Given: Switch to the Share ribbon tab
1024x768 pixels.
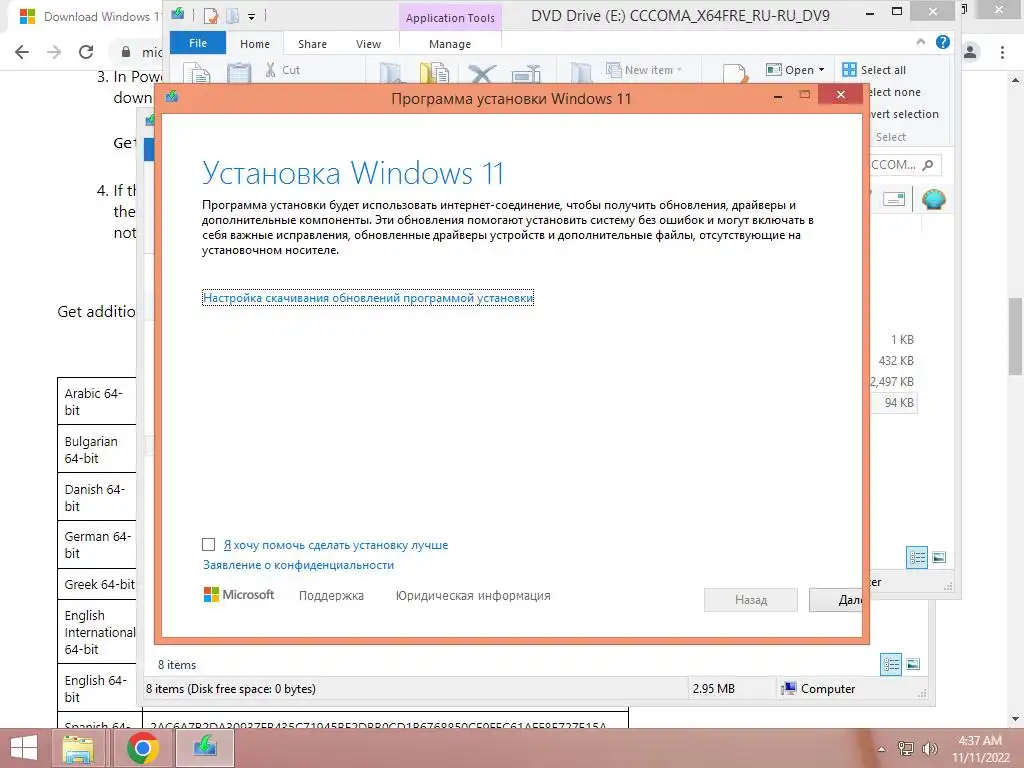Looking at the screenshot, I should coord(312,44).
